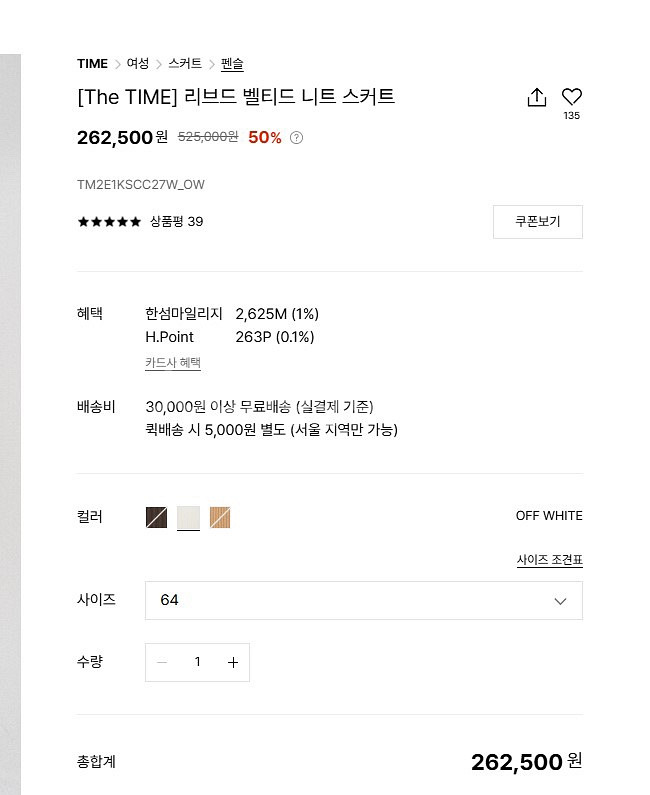Viewport: 650px width, 795px height.
Task: Select the beige striped color swatch
Action: 220,517
